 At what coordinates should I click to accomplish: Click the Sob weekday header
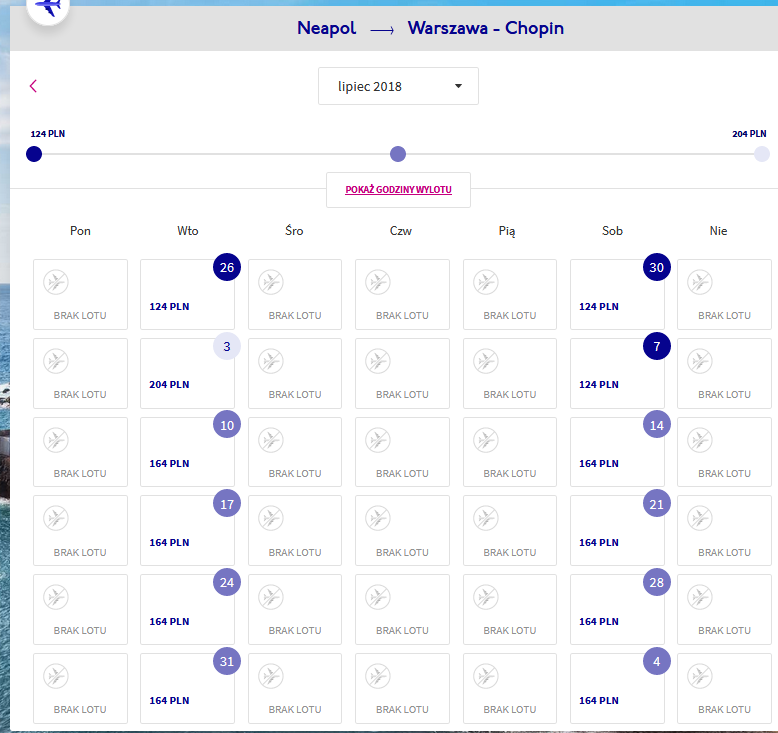pyautogui.click(x=612, y=231)
